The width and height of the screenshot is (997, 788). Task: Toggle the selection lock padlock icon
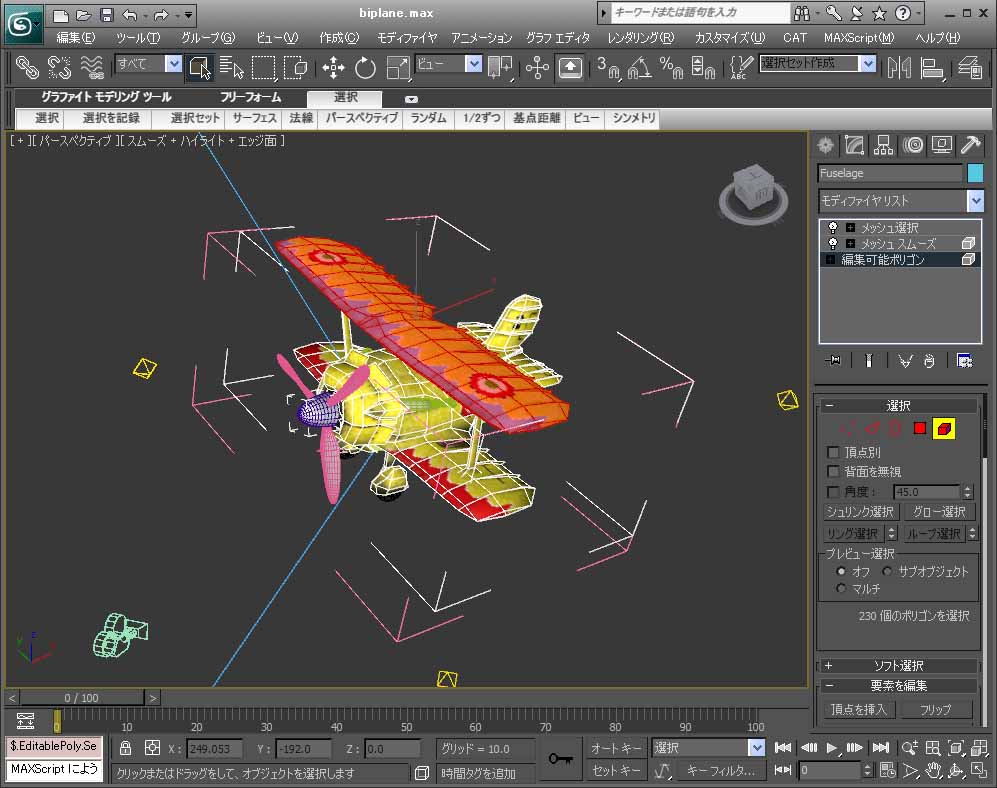(x=125, y=748)
